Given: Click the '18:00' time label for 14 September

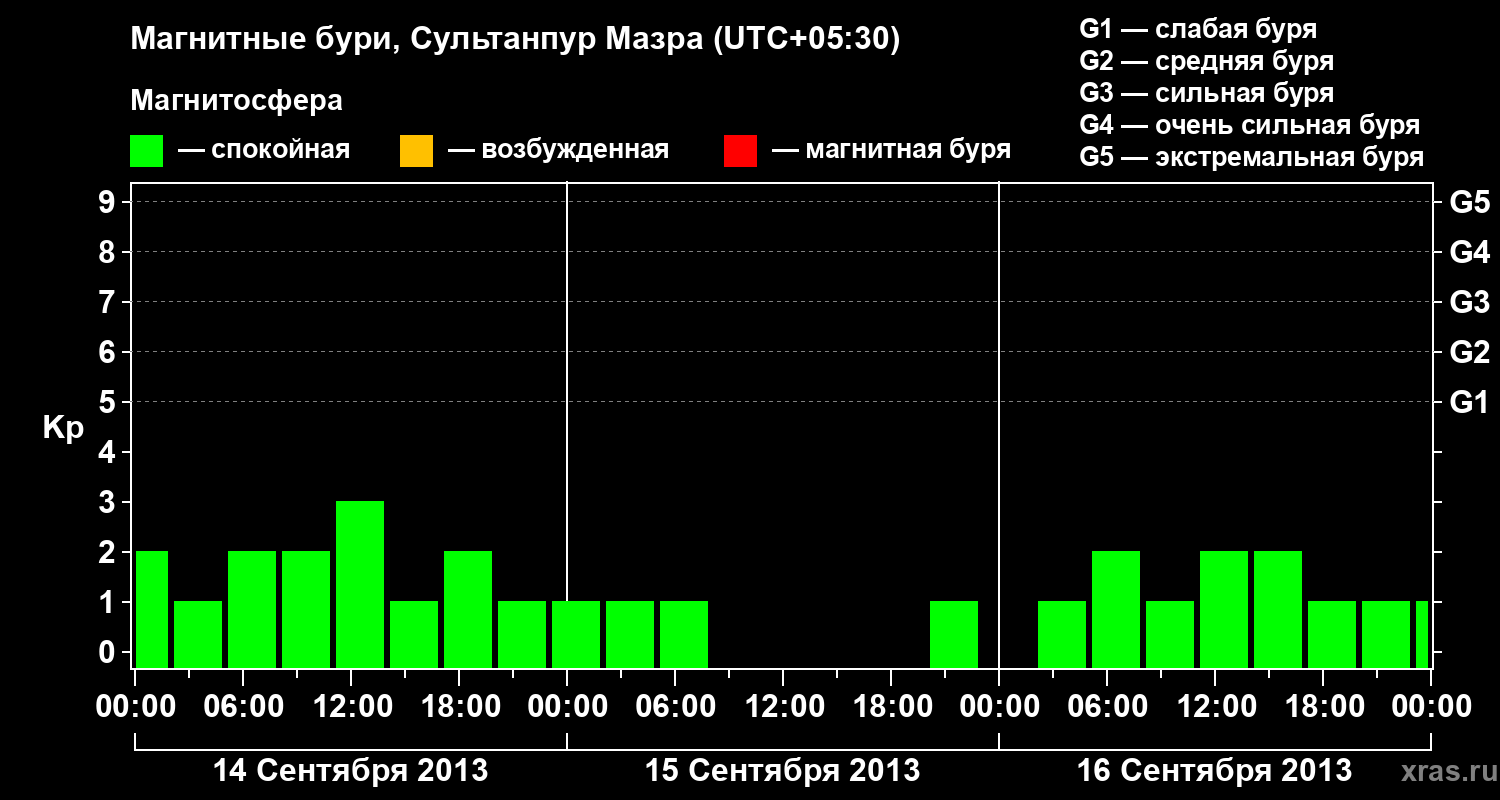Looking at the screenshot, I should pos(459,707).
